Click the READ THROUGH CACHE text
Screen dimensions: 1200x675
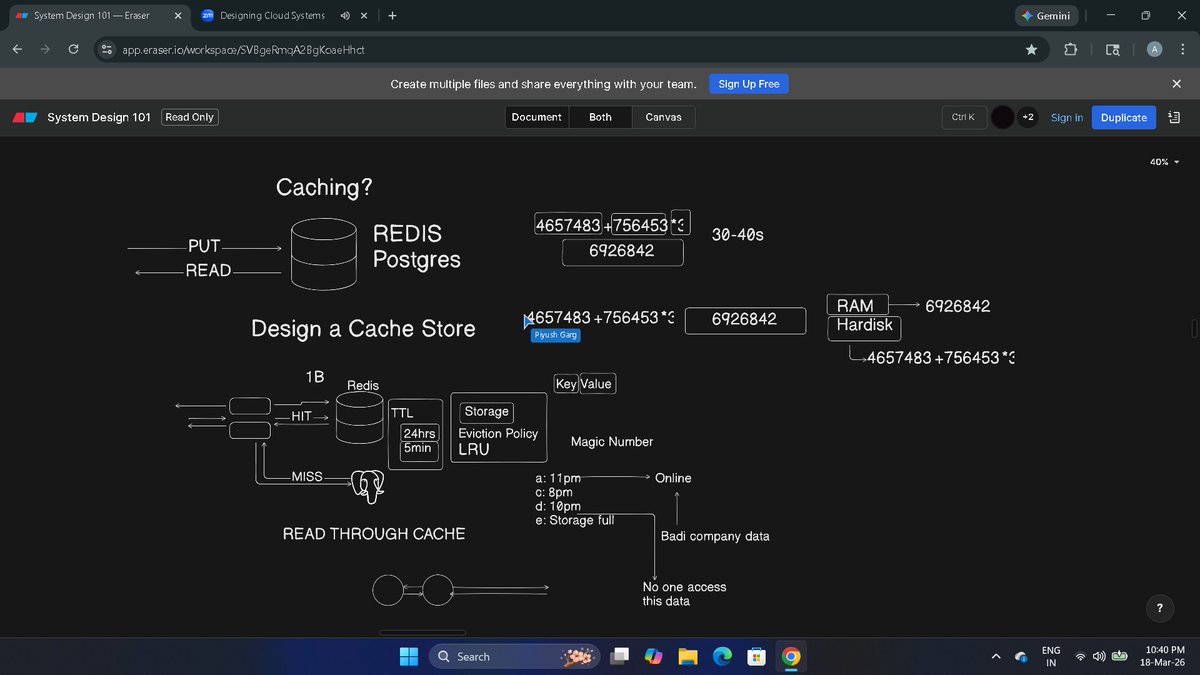point(374,534)
